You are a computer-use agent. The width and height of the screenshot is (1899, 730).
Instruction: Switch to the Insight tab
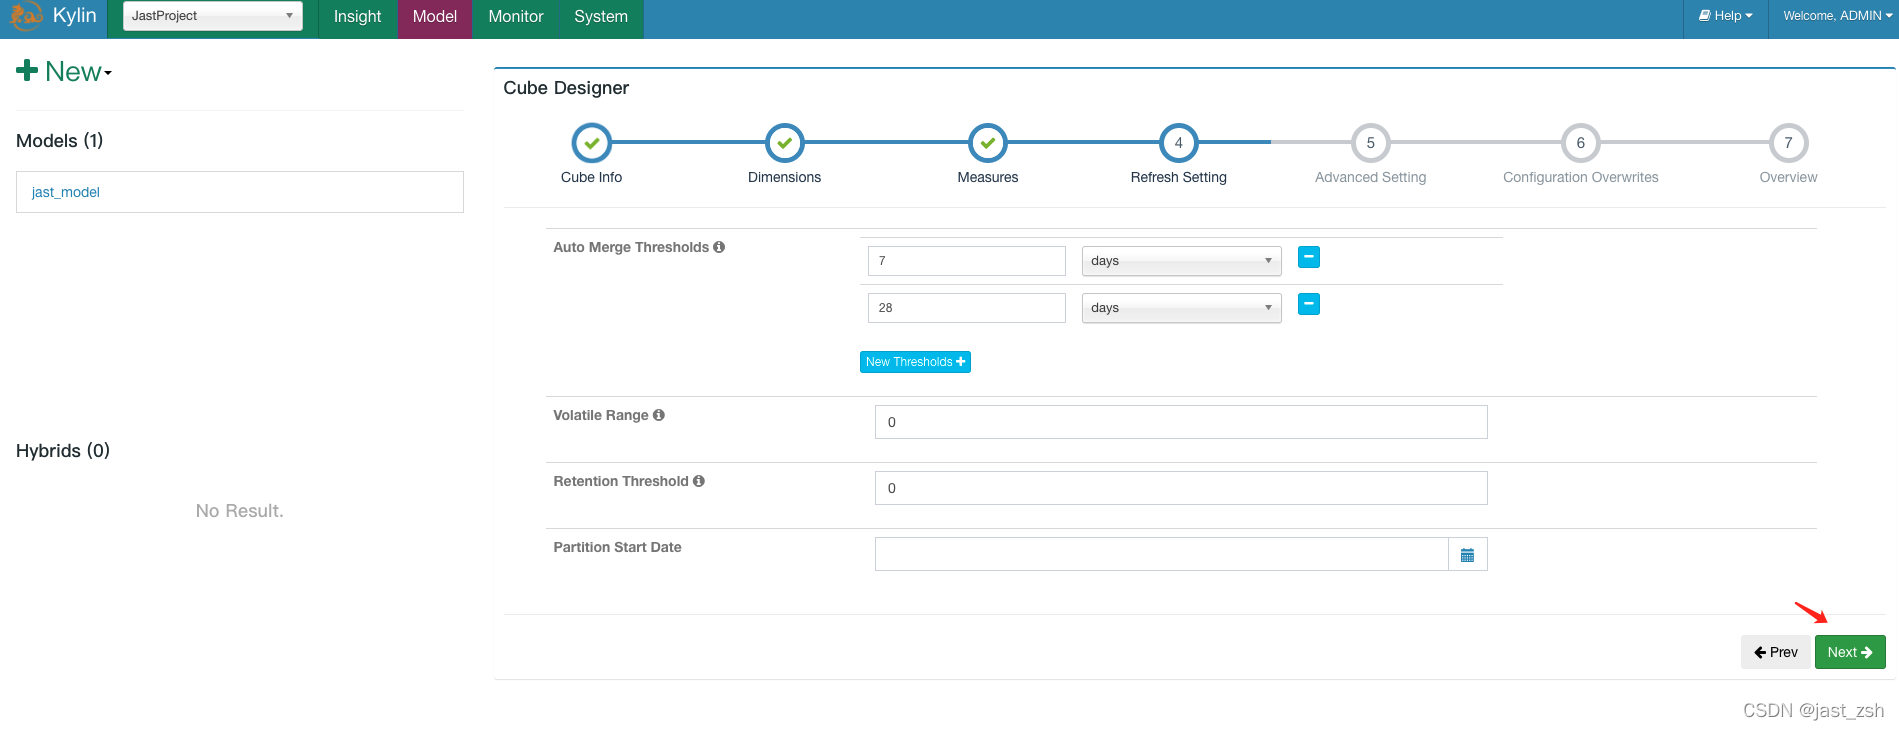(x=357, y=17)
